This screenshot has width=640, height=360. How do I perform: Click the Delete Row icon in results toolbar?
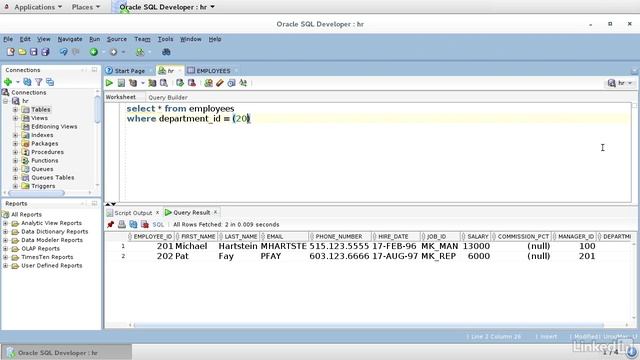tap(144, 224)
